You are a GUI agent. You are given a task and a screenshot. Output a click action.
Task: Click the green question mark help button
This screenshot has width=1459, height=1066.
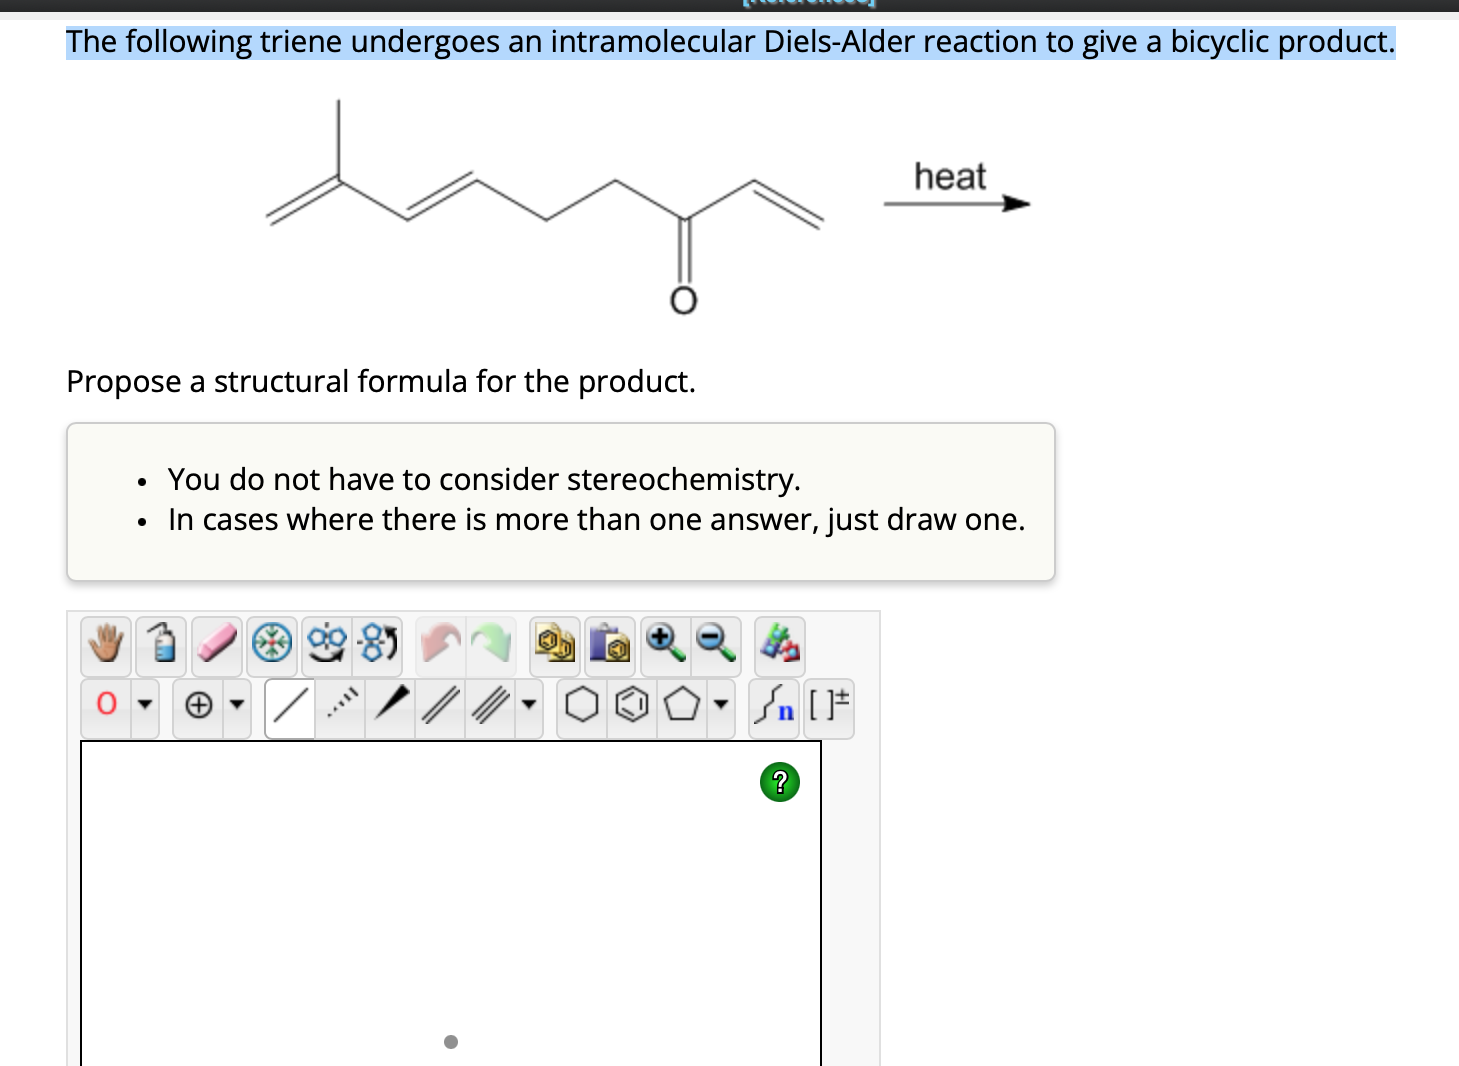780,784
